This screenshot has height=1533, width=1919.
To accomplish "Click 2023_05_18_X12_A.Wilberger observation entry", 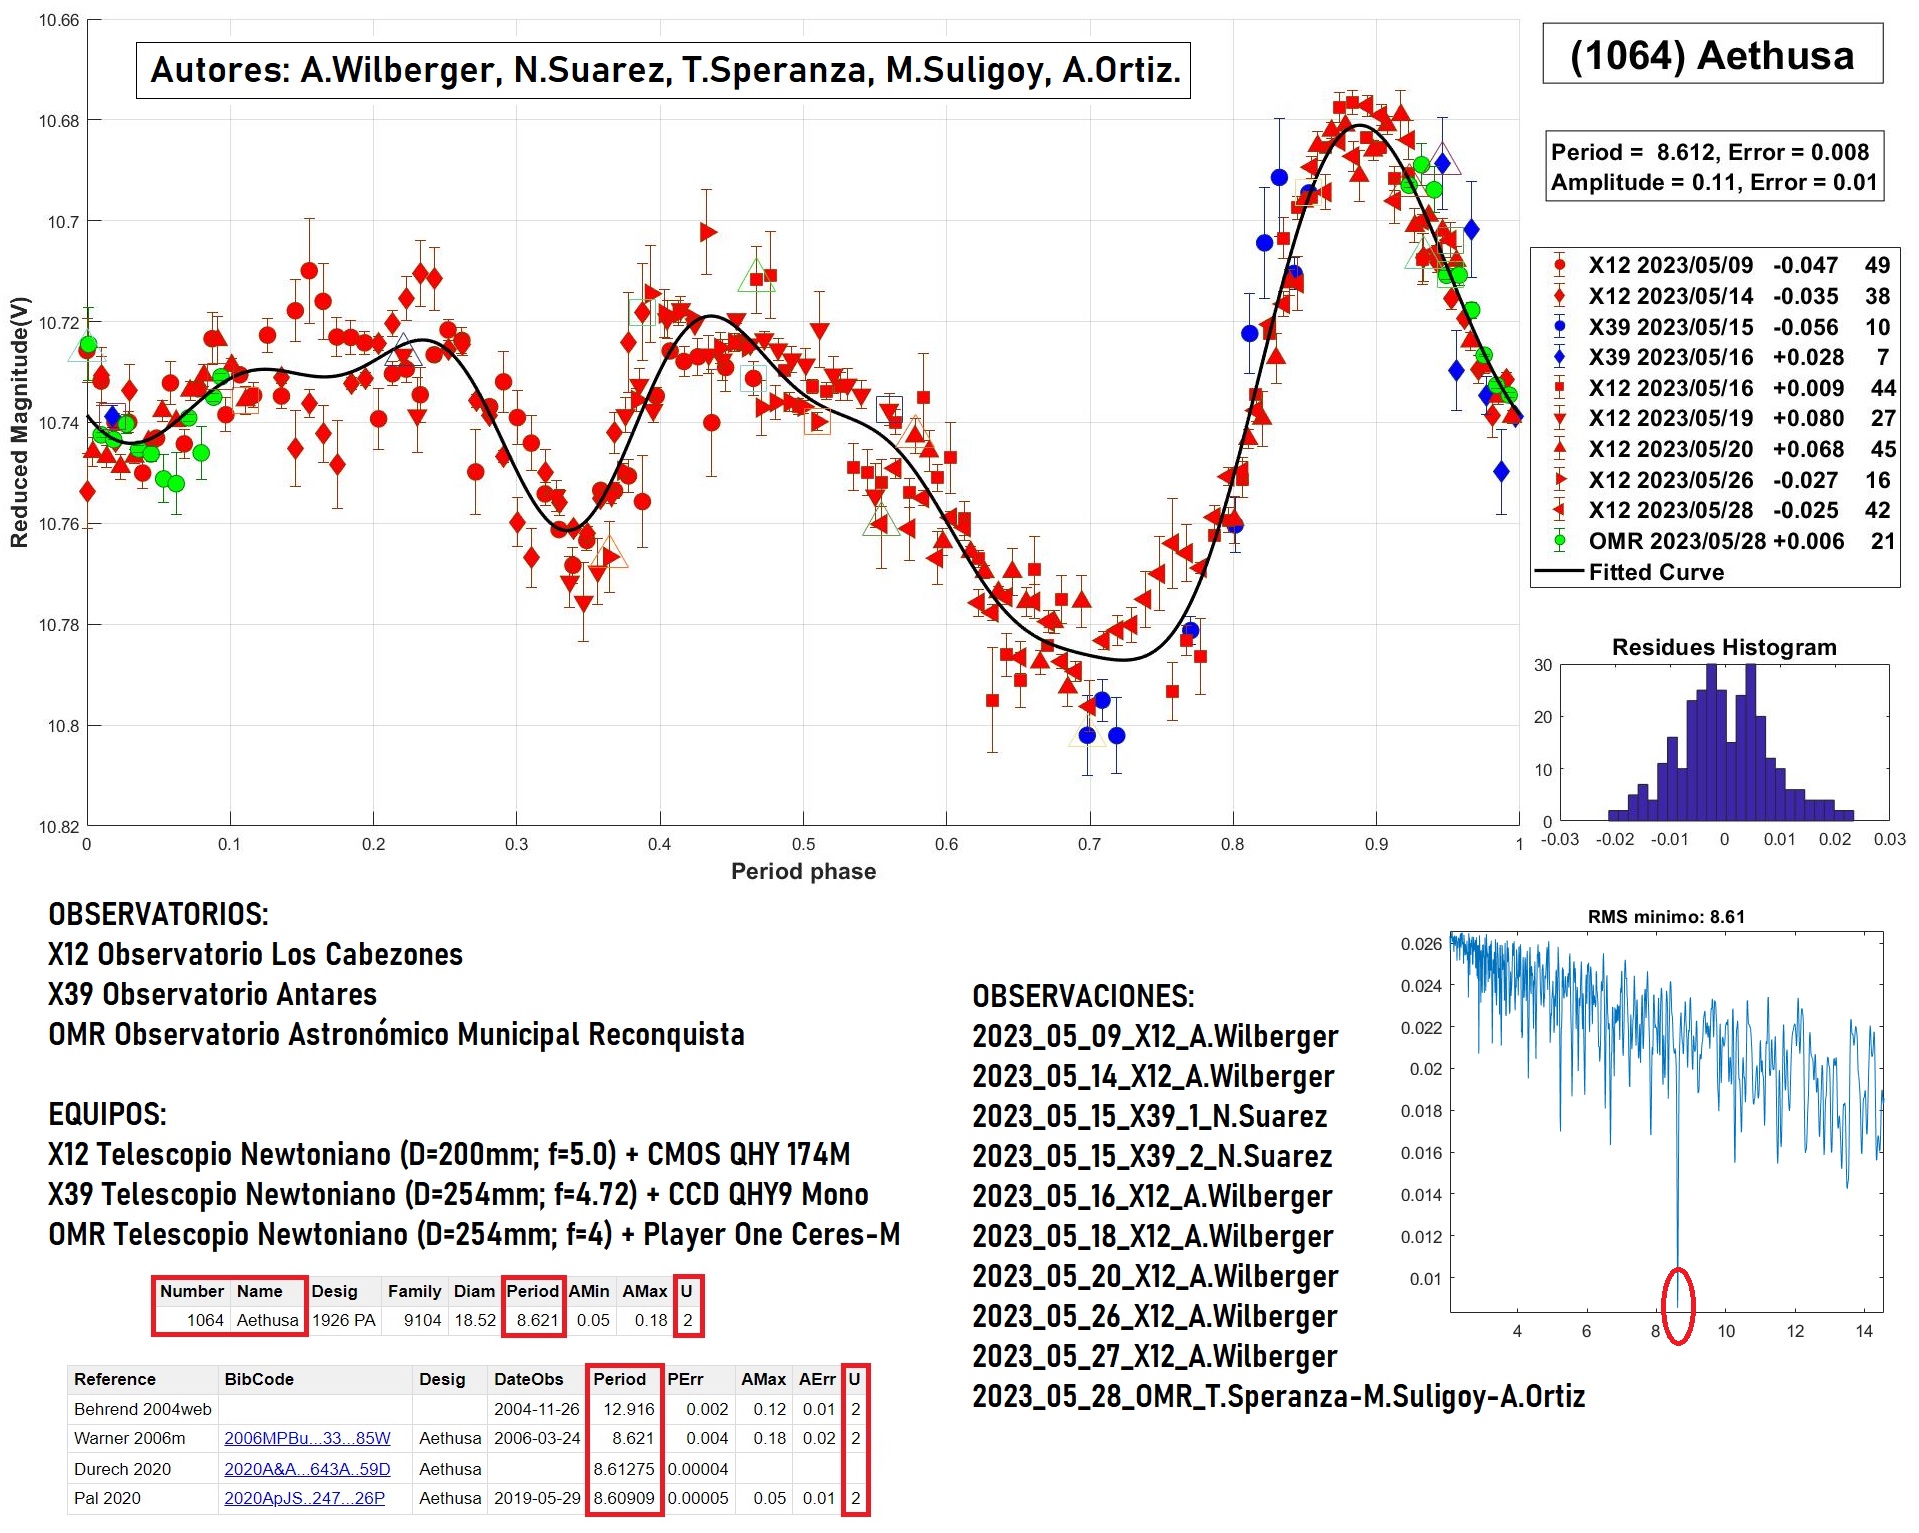I will (1152, 1236).
